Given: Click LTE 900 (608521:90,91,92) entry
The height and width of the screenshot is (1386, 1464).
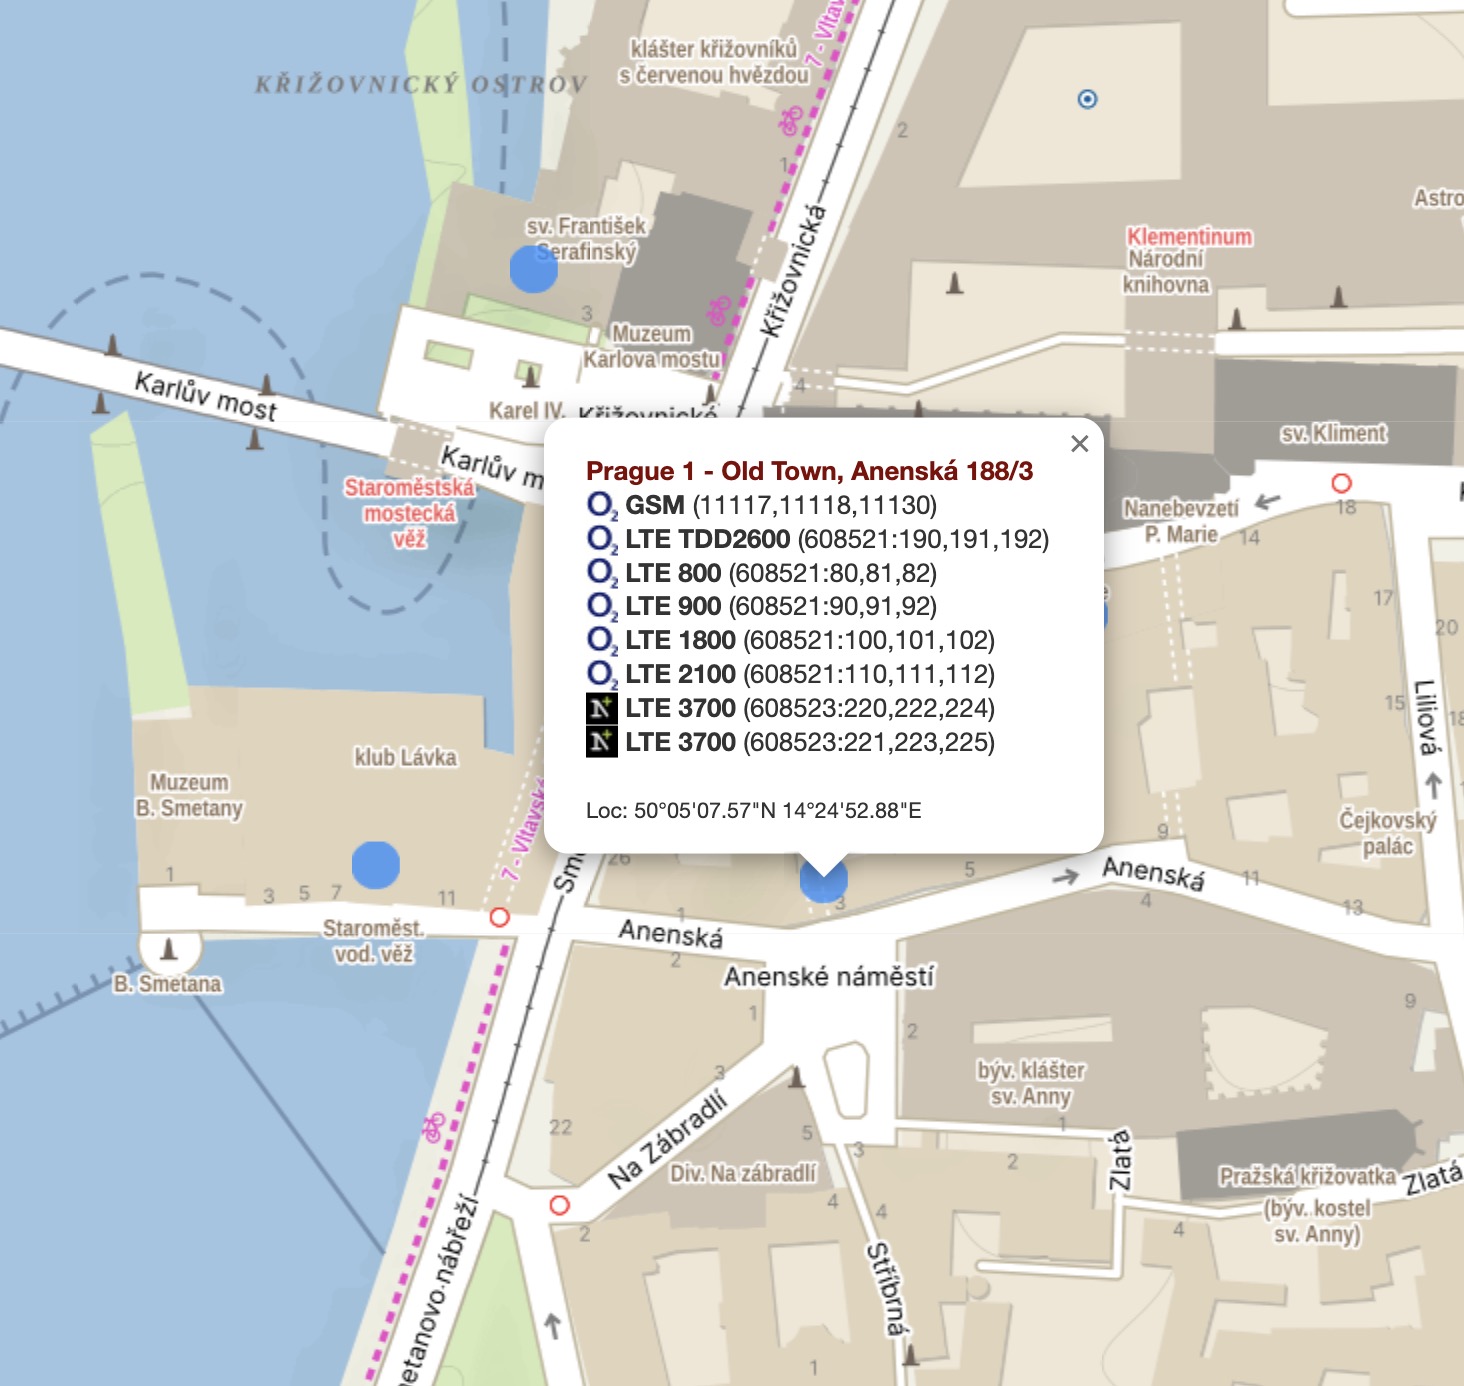Looking at the screenshot, I should (781, 606).
